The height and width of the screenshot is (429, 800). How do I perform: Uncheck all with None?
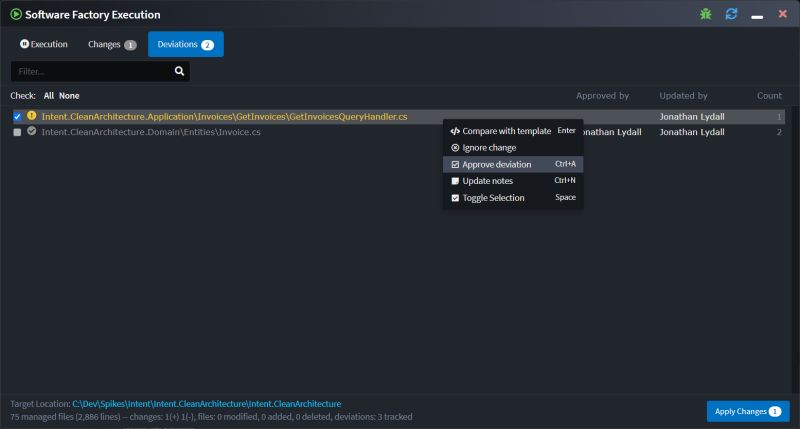tap(69, 96)
